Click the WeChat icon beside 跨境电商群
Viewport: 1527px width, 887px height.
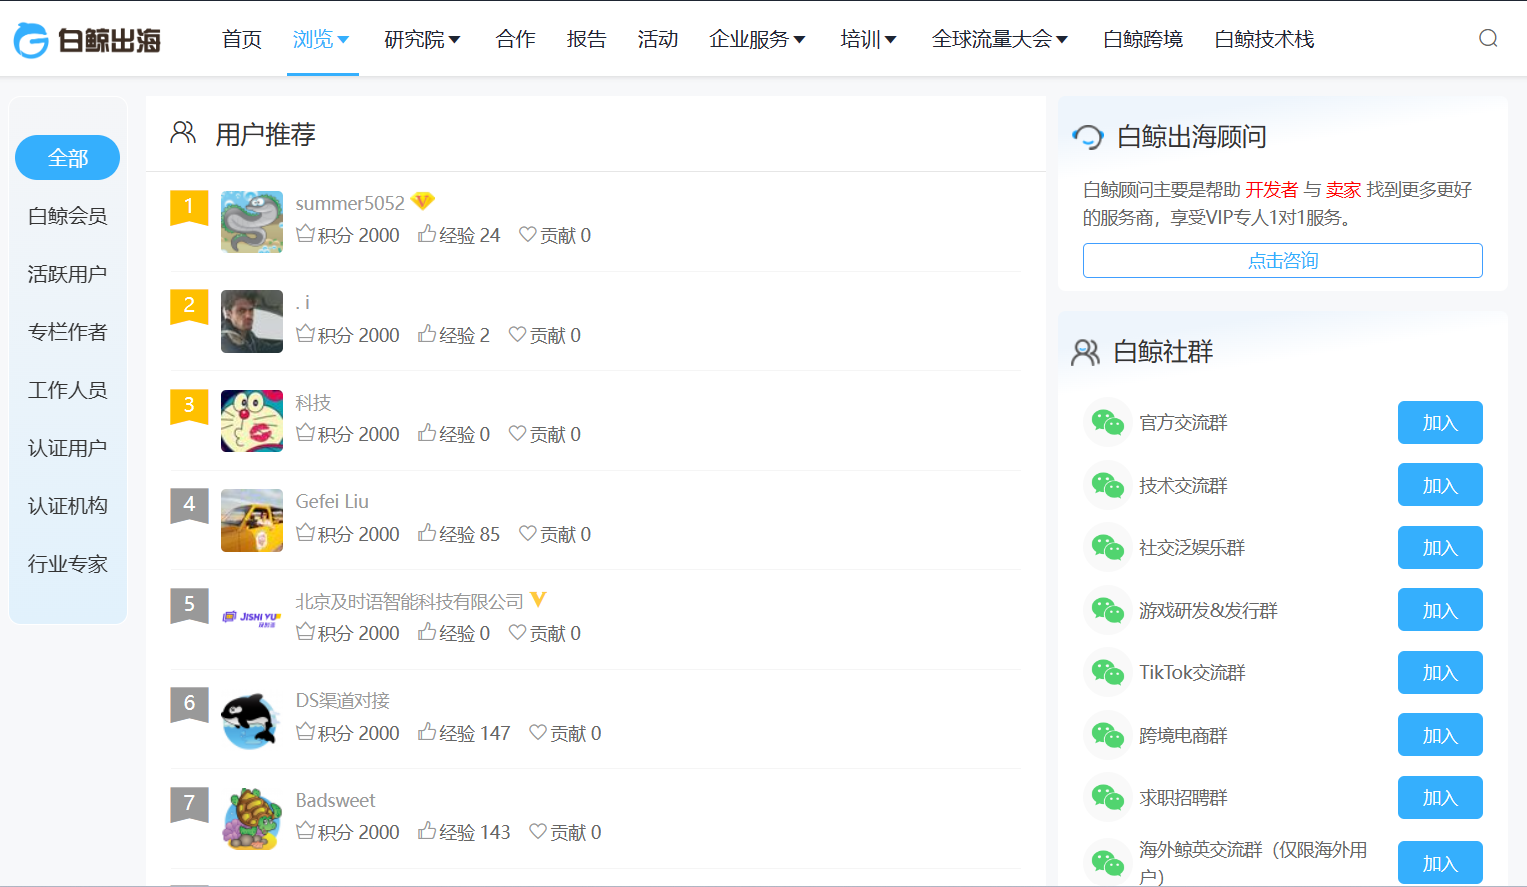tap(1107, 735)
